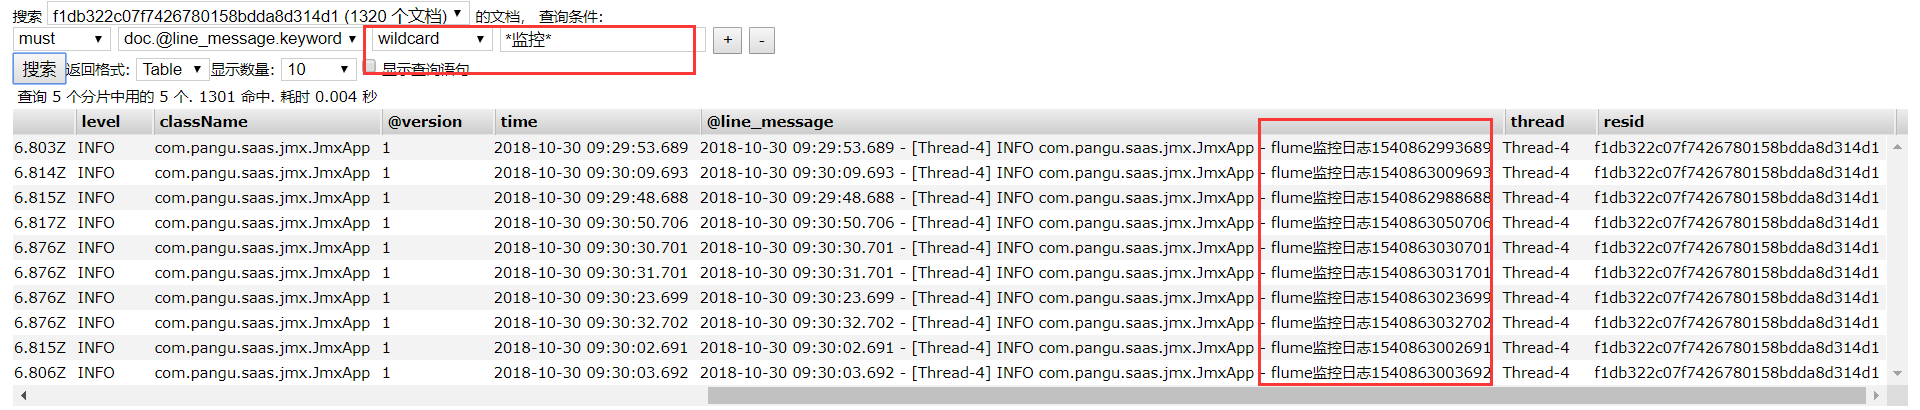The width and height of the screenshot is (1920, 410).
Task: Click the *监控* wildcard value input field
Action: [x=603, y=40]
